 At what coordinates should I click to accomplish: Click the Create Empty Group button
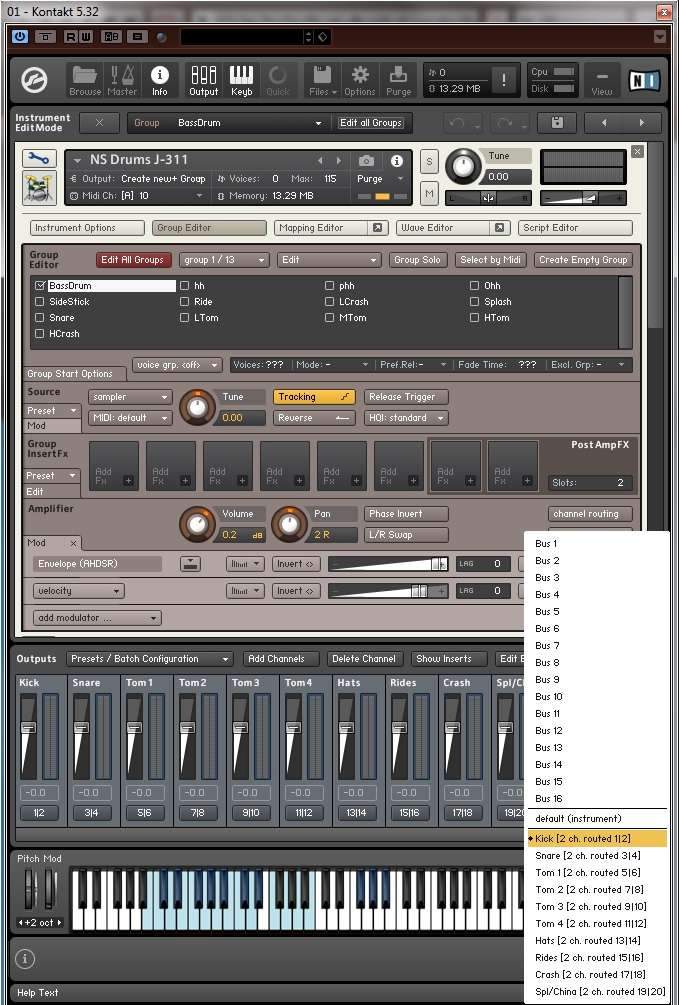tap(582, 260)
